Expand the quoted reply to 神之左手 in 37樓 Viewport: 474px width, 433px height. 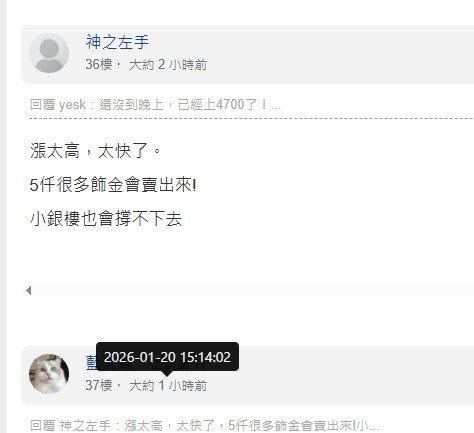click(x=204, y=425)
